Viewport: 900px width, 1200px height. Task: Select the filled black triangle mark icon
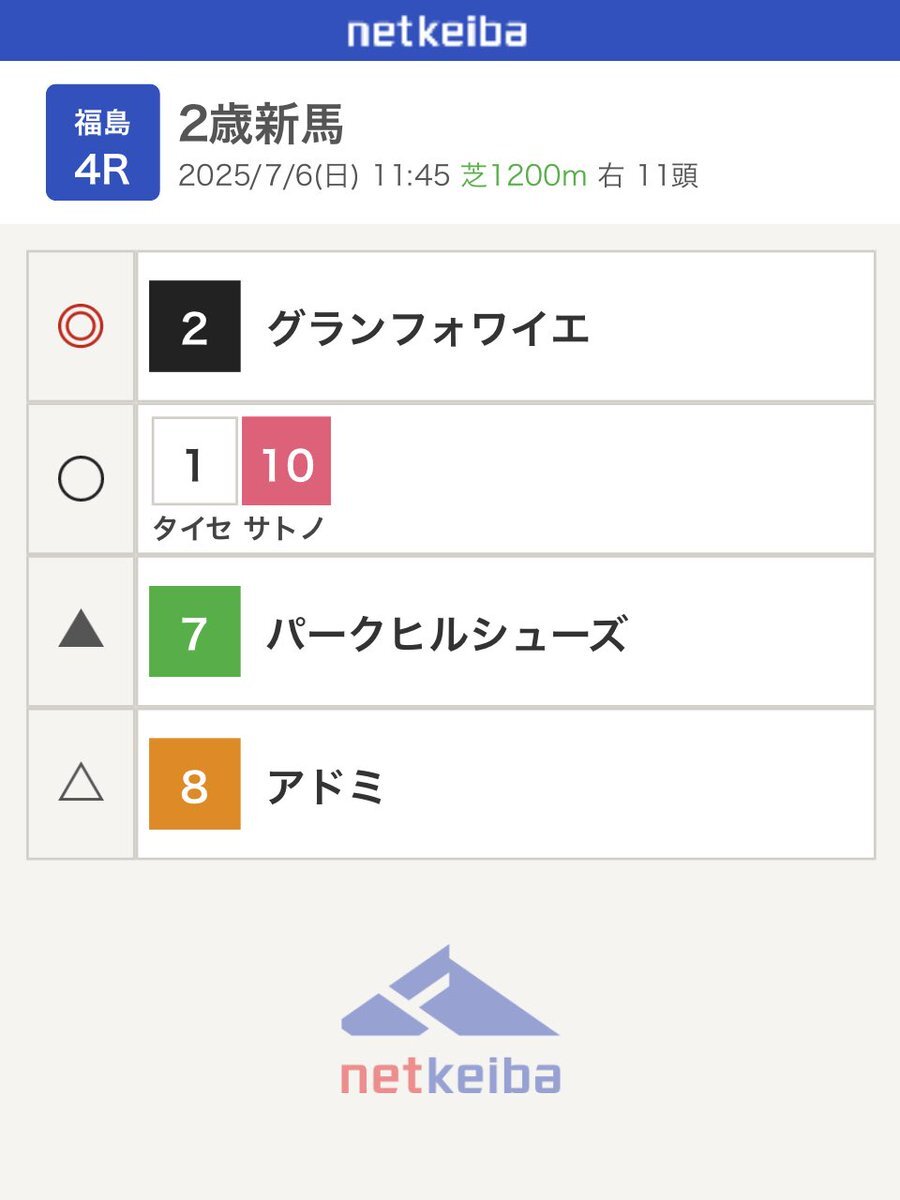[x=80, y=631]
